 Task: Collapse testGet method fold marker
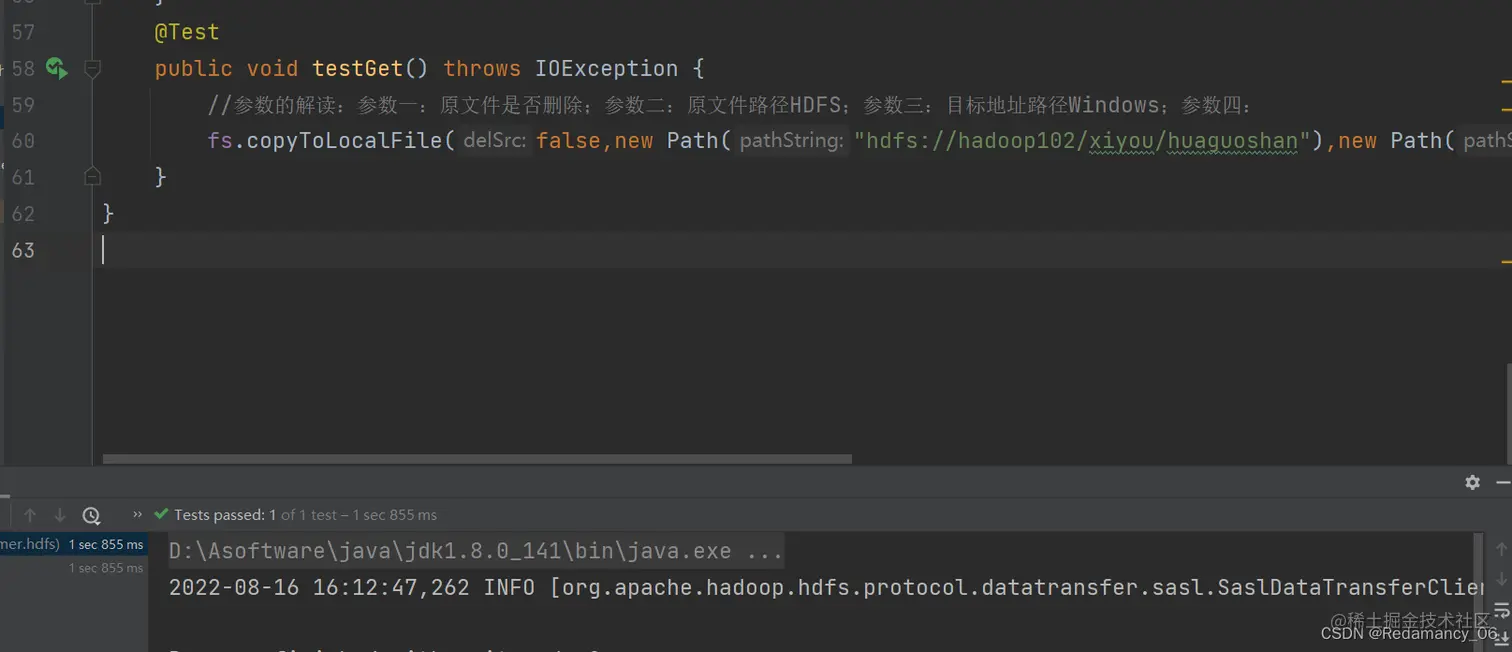point(93,69)
